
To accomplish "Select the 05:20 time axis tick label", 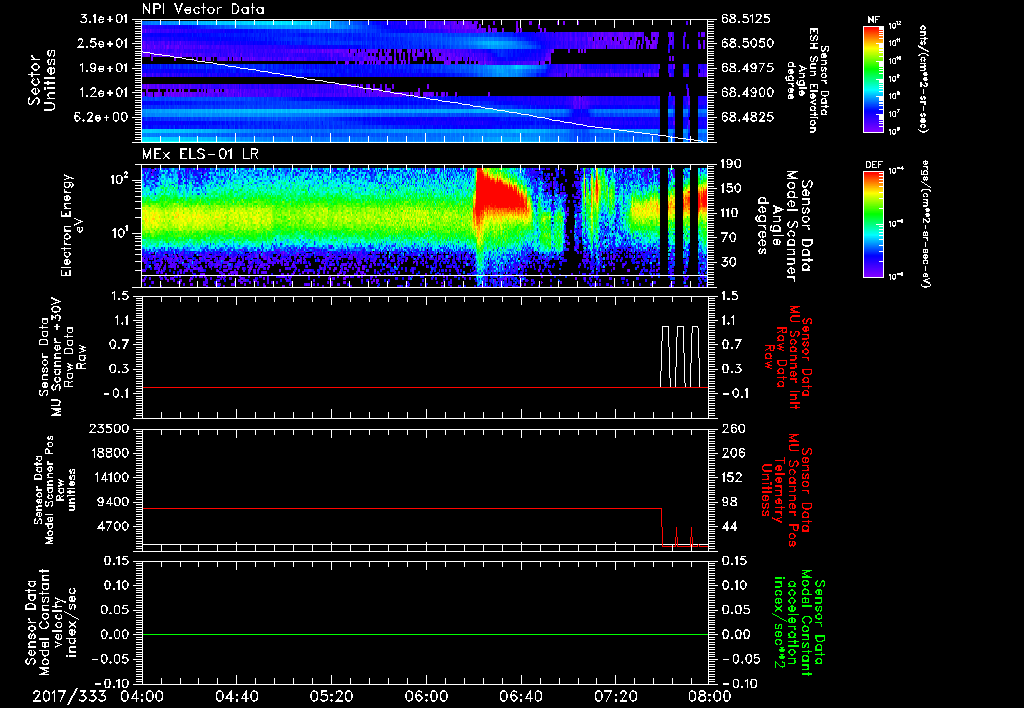I will [x=332, y=696].
